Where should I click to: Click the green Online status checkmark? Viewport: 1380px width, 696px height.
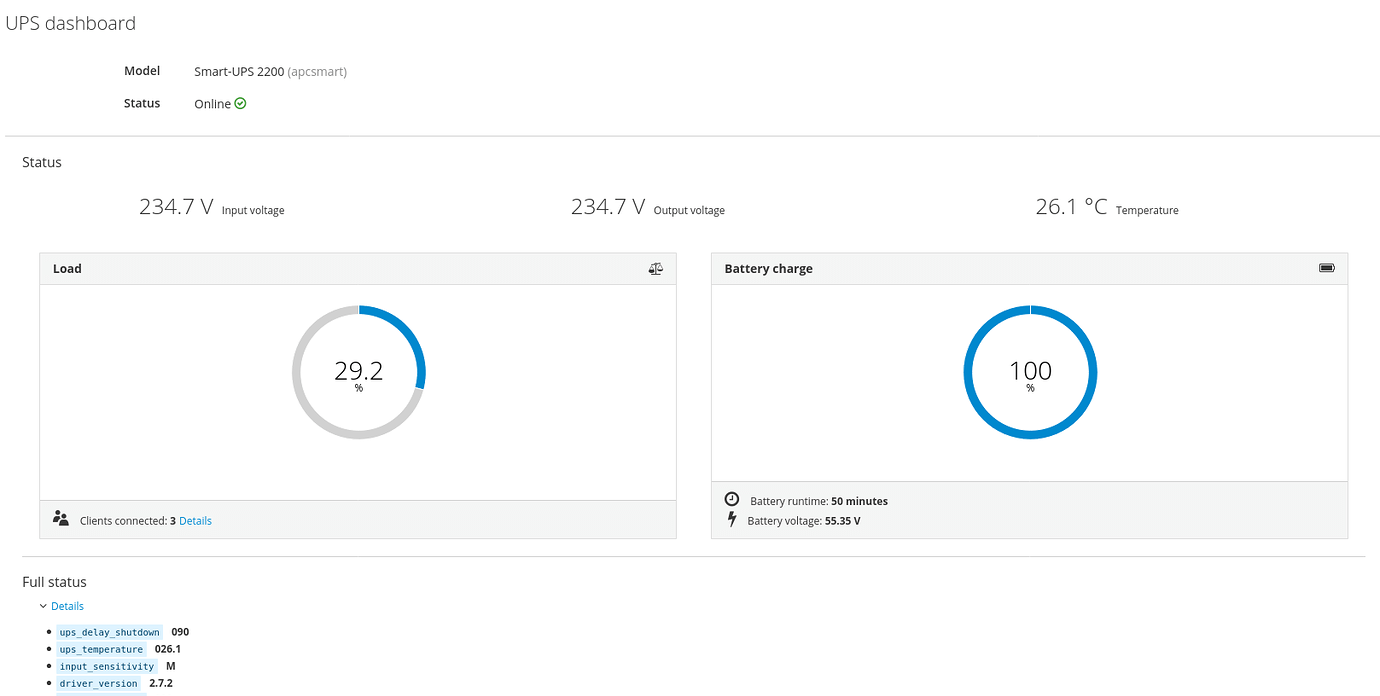238,103
